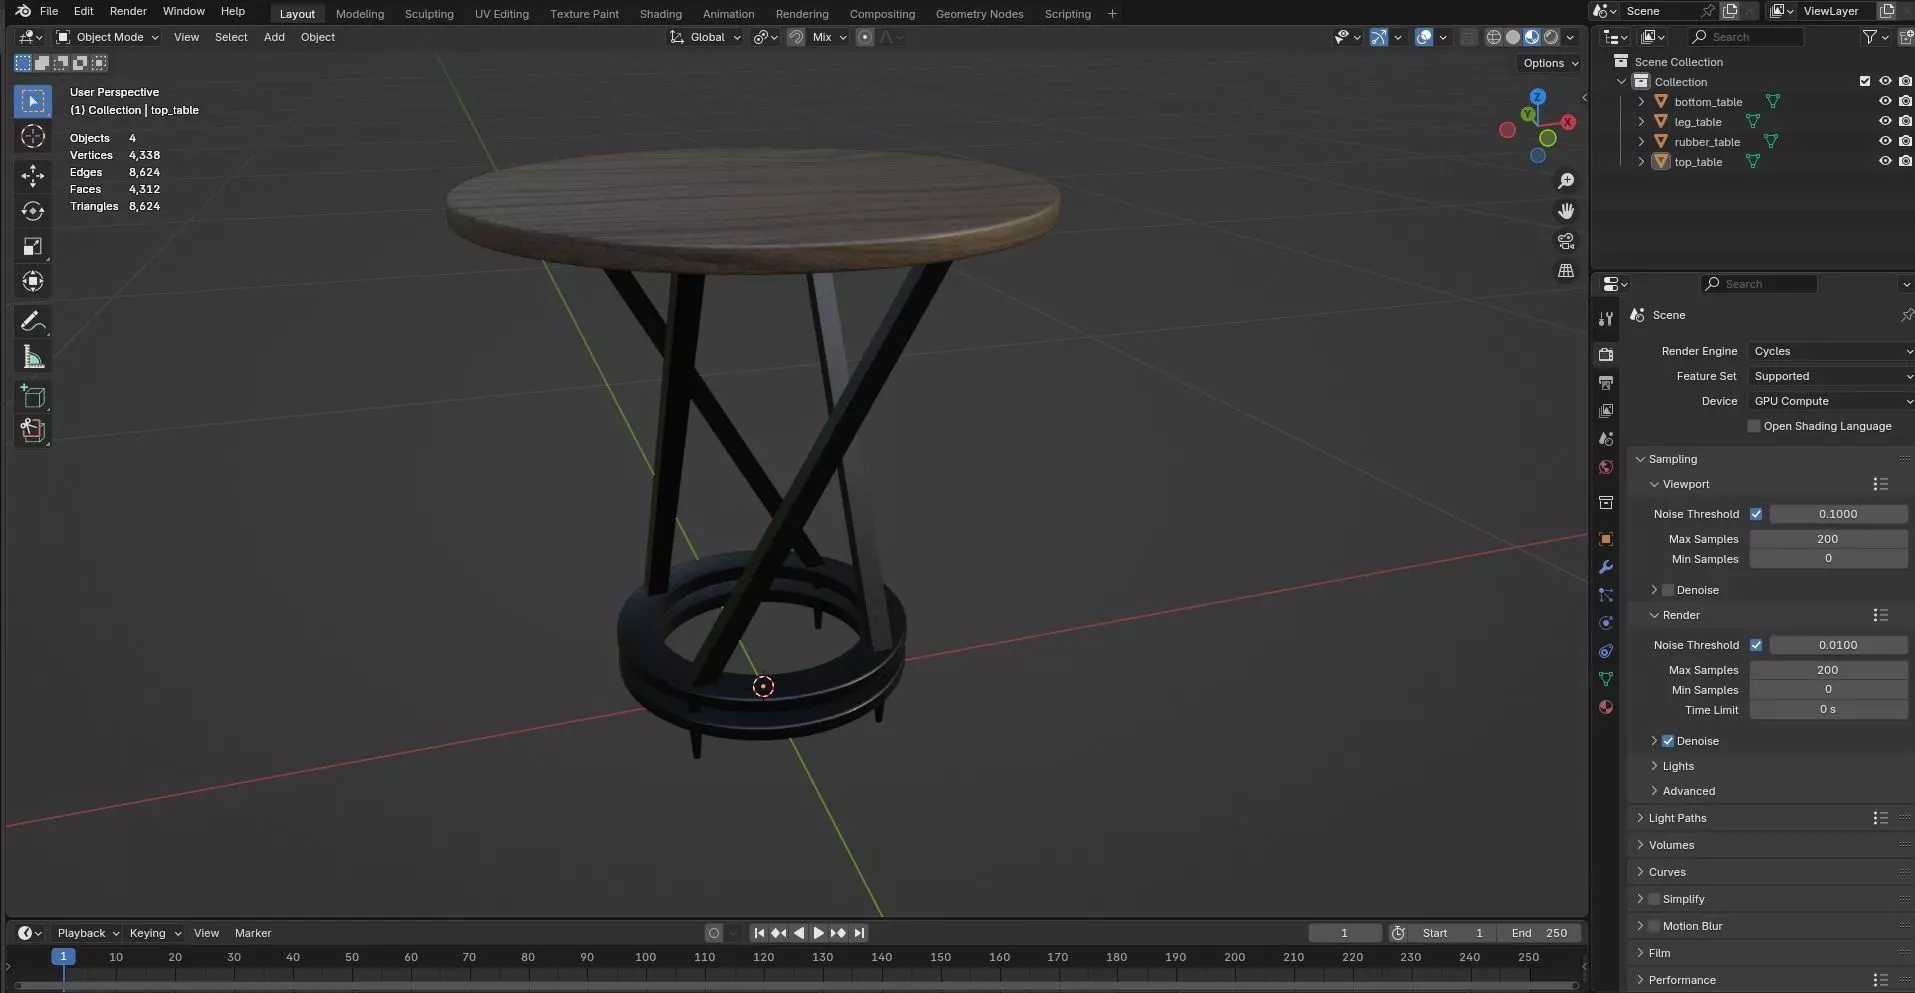Open the viewport Add menu
This screenshot has height=993, width=1915.
274,37
